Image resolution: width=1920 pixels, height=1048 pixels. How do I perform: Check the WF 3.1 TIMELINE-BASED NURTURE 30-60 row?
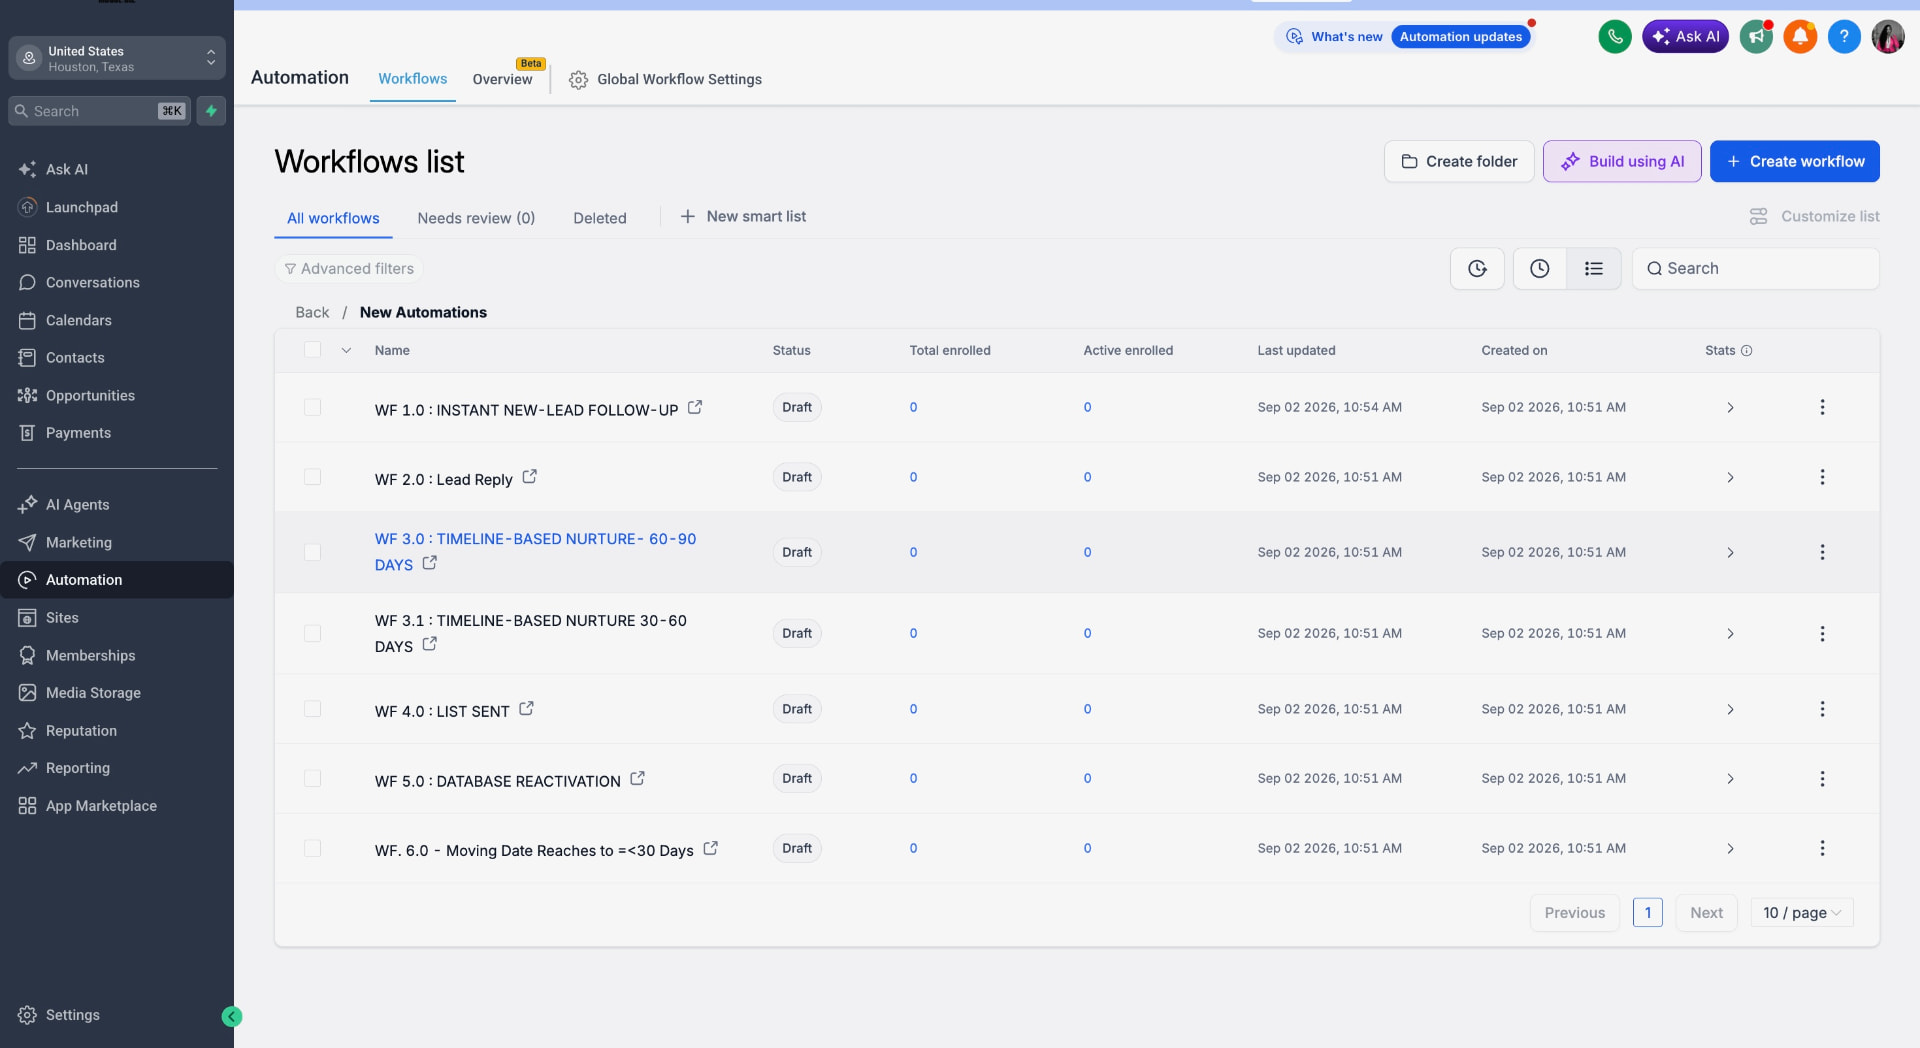coord(313,633)
